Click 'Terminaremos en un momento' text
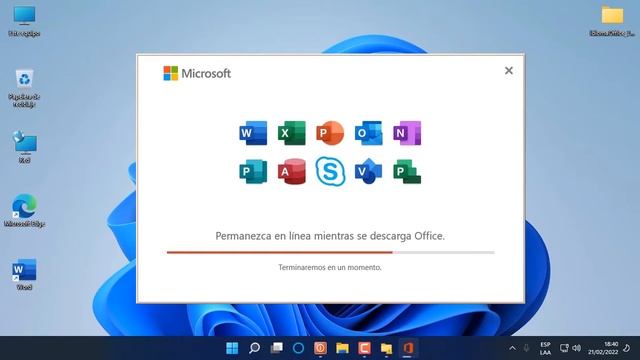This screenshot has height=360, width=640. coord(330,267)
